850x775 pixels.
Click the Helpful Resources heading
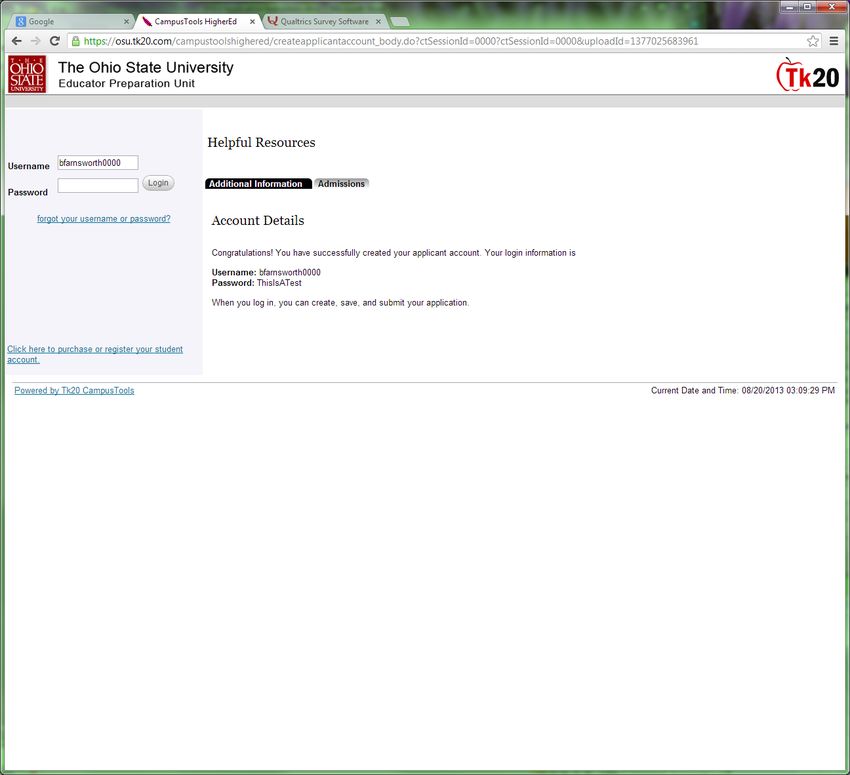(x=261, y=143)
